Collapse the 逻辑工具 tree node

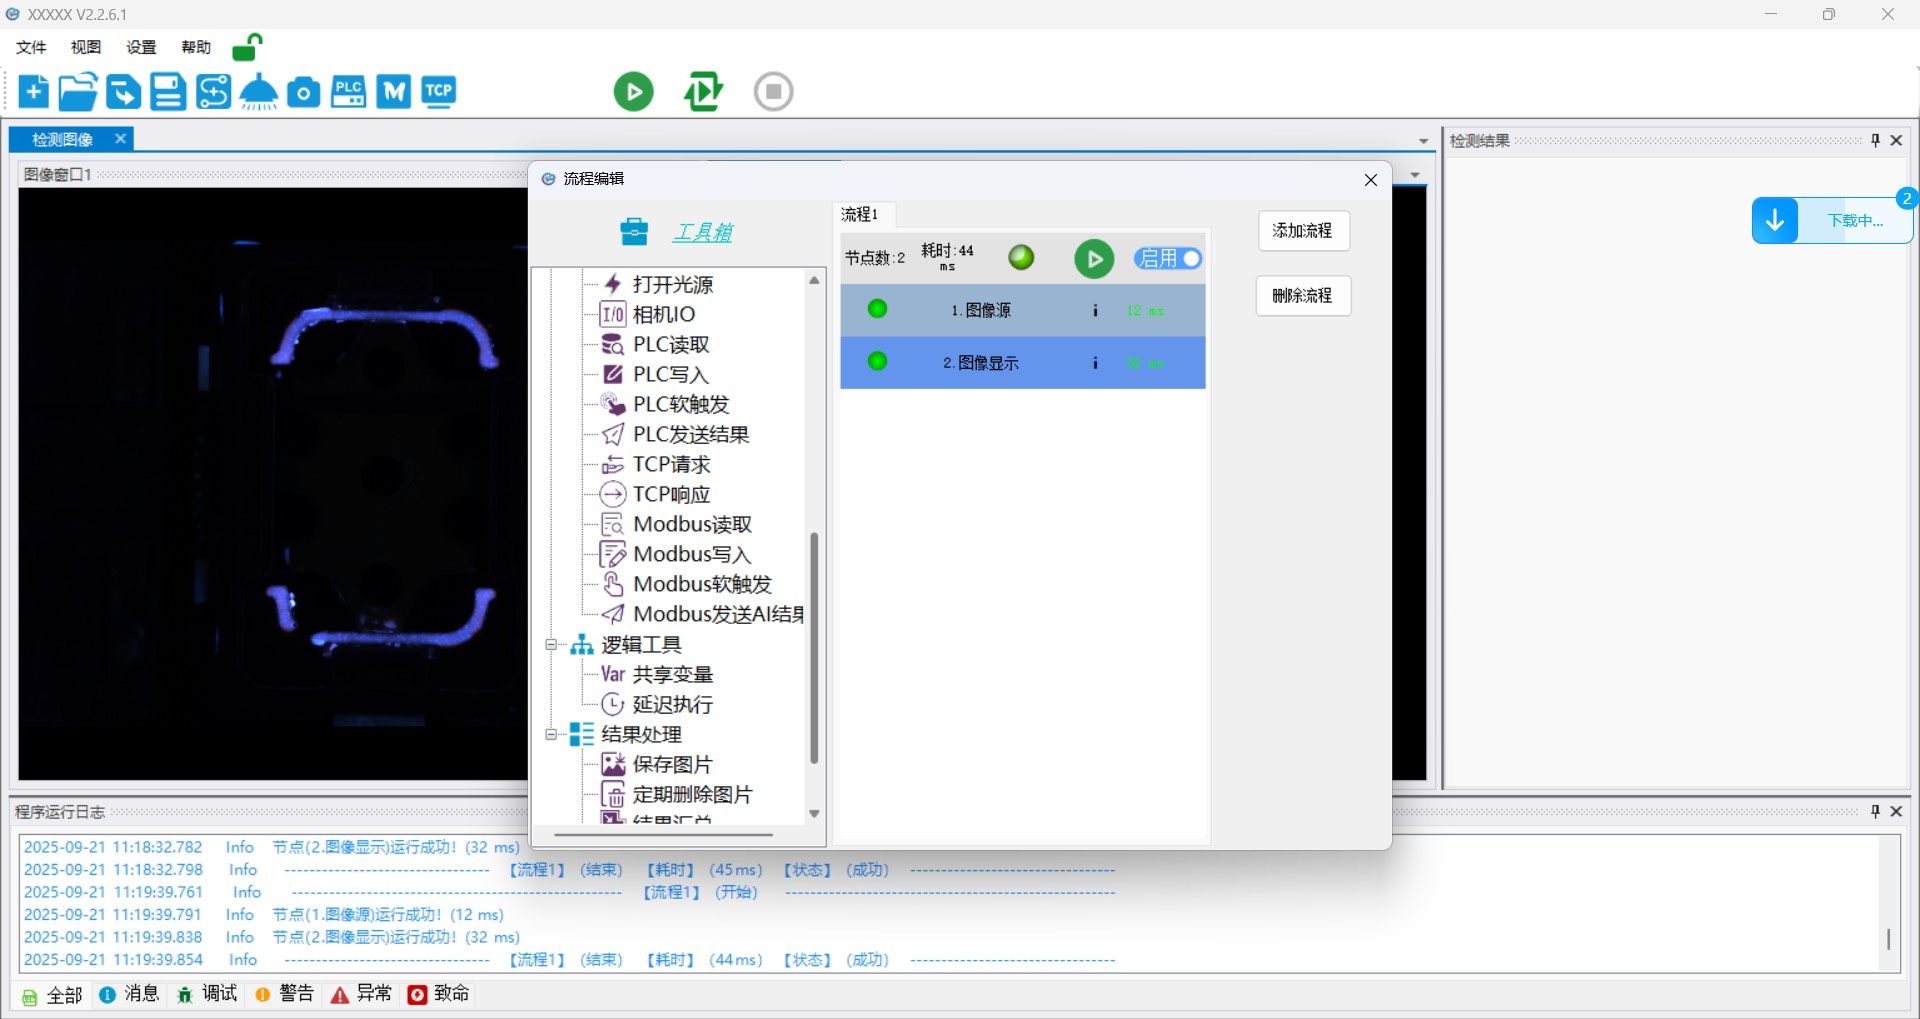coord(551,645)
